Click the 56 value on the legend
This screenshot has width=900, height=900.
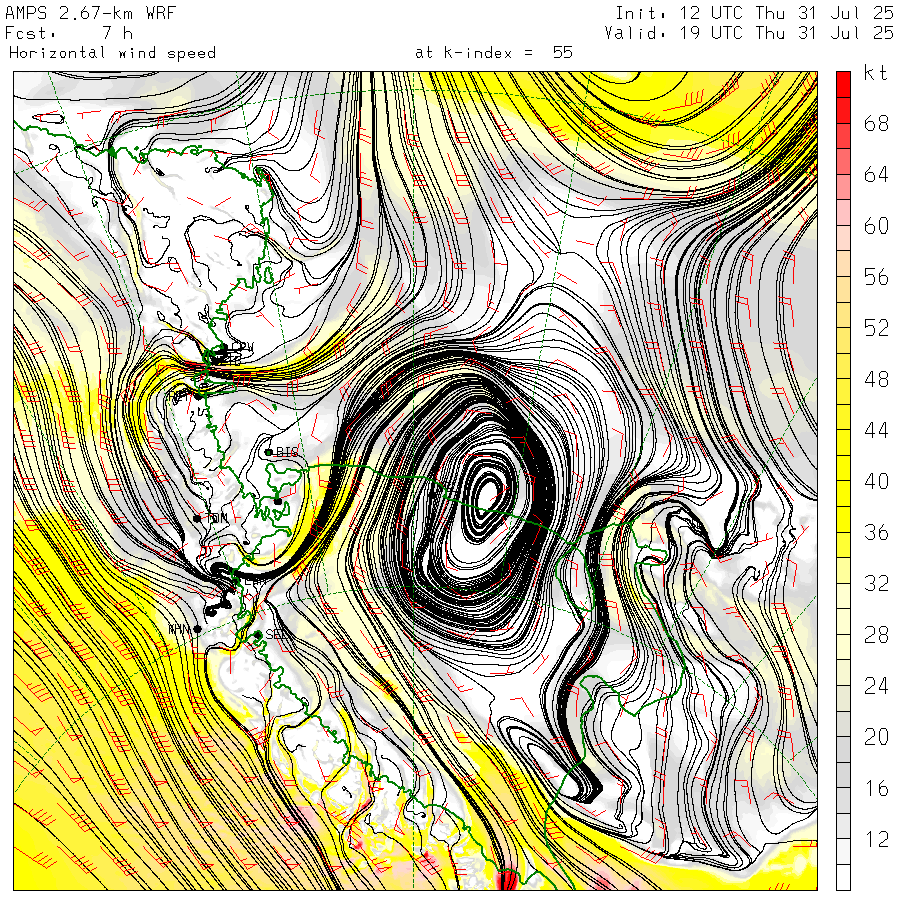876,277
